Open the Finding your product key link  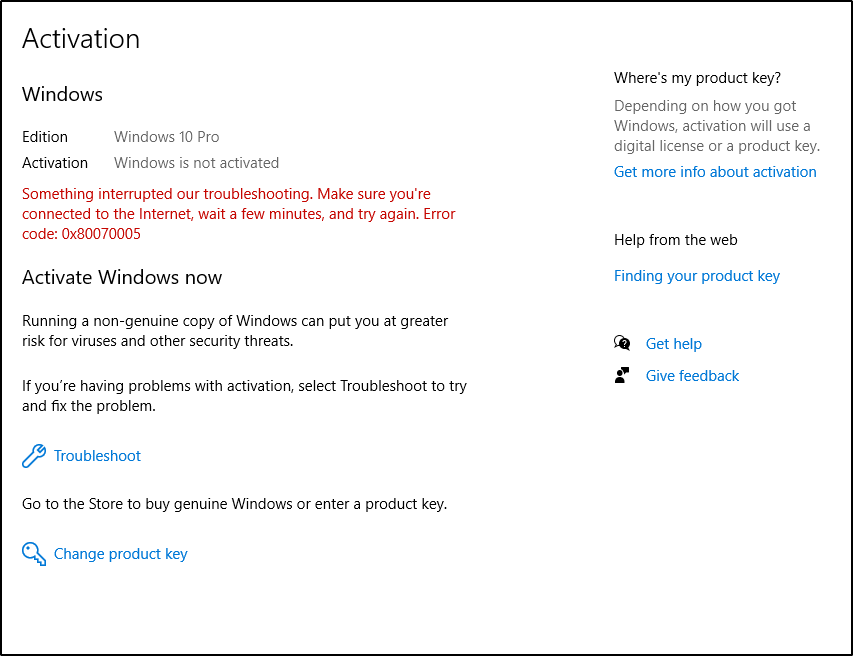[x=697, y=276]
